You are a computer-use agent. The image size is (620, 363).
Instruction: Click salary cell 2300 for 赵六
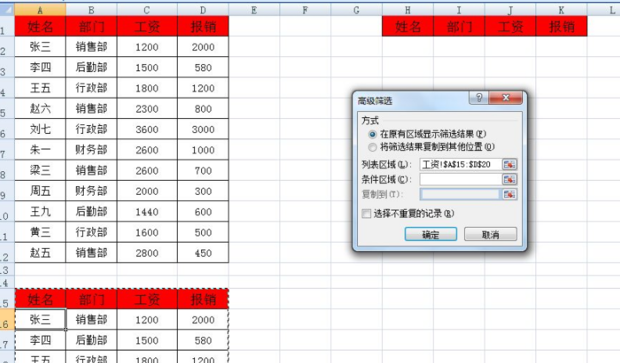point(147,108)
